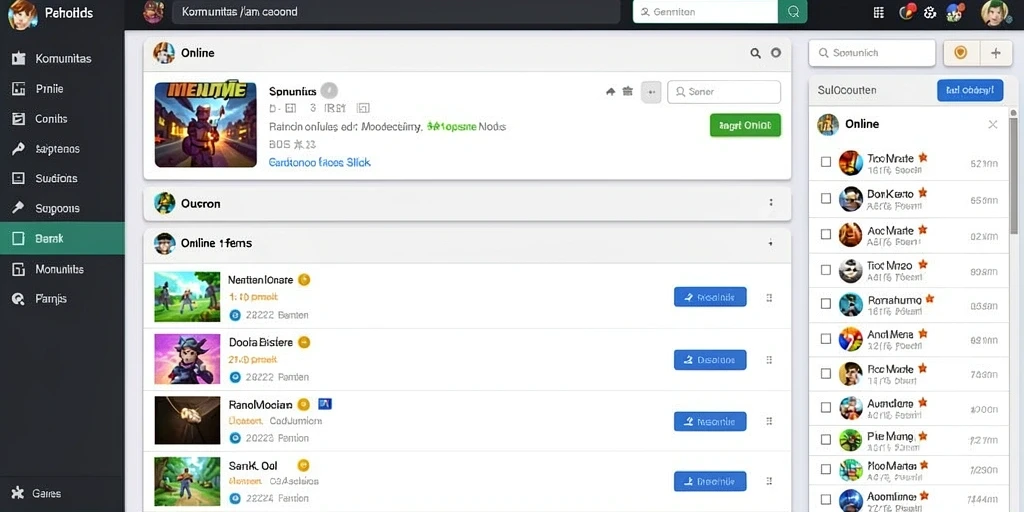
Task: Open options dots for Sank. Ool row
Action: 769,482
